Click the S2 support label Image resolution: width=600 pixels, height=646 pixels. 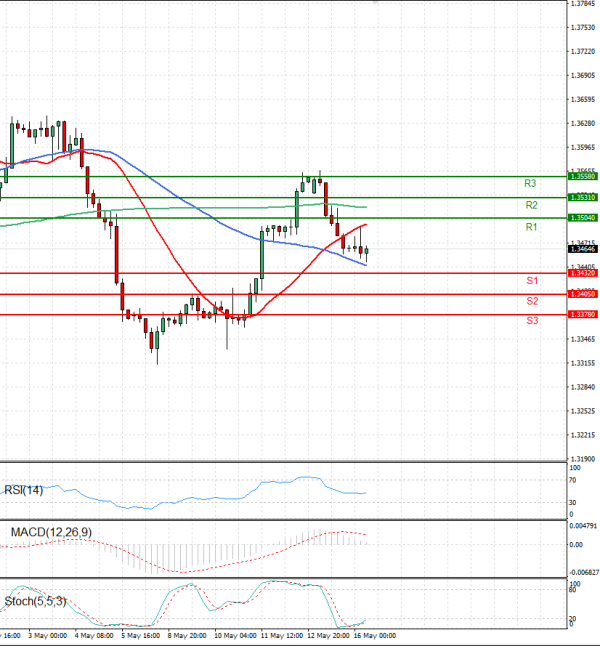coord(532,301)
